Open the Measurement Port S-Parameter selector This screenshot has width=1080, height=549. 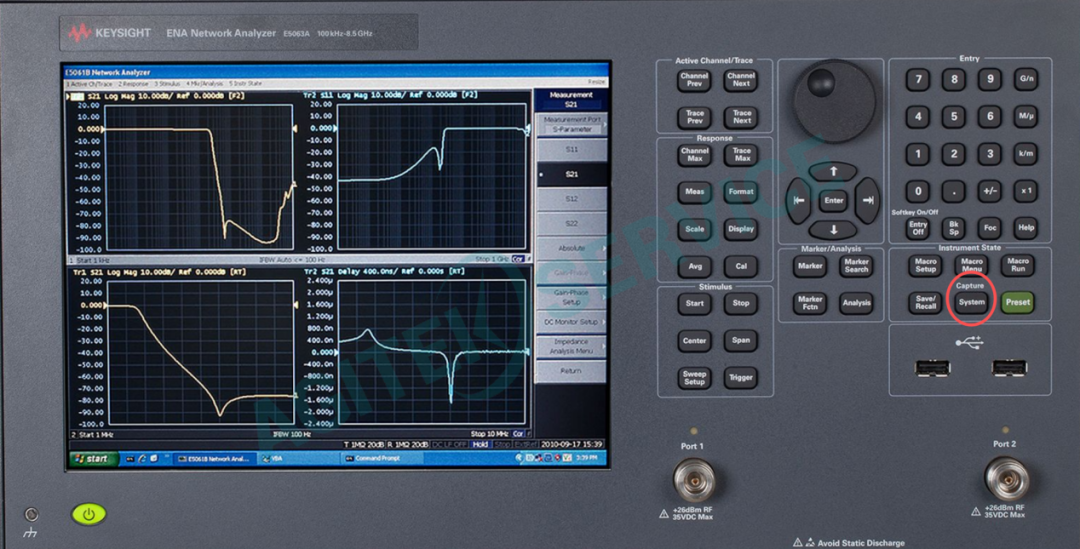(x=572, y=124)
